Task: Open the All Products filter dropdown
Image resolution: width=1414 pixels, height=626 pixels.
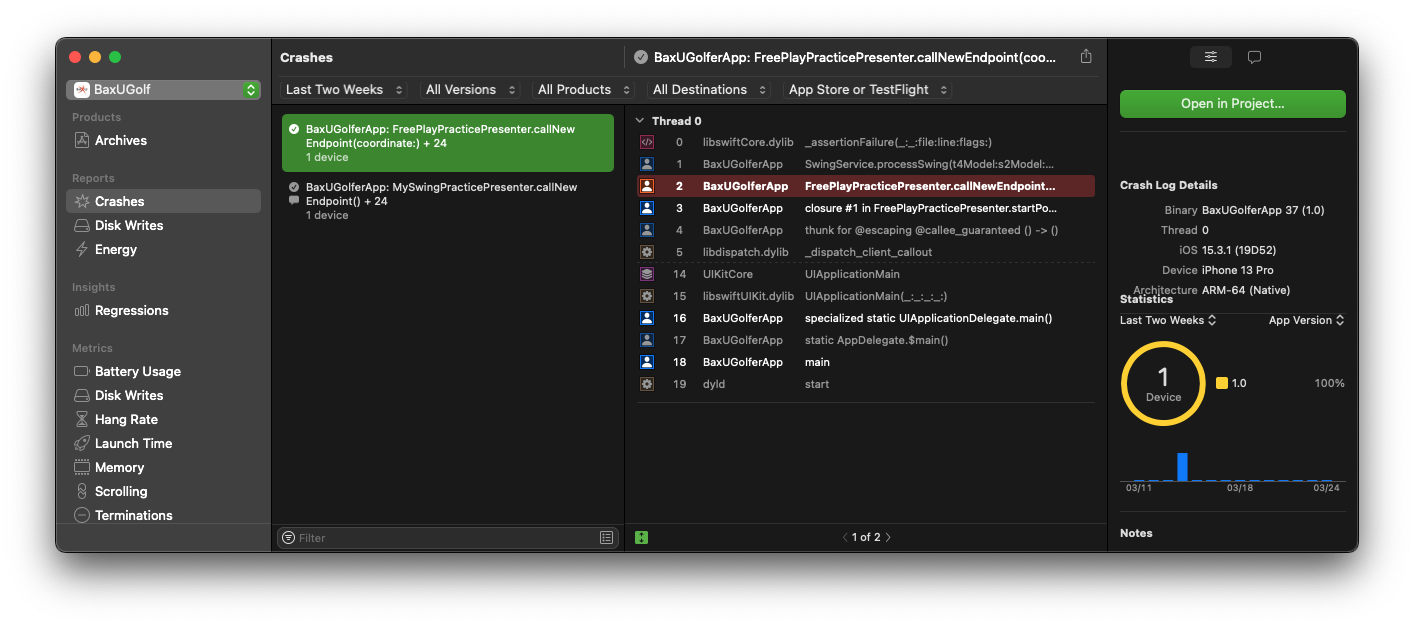Action: 584,90
